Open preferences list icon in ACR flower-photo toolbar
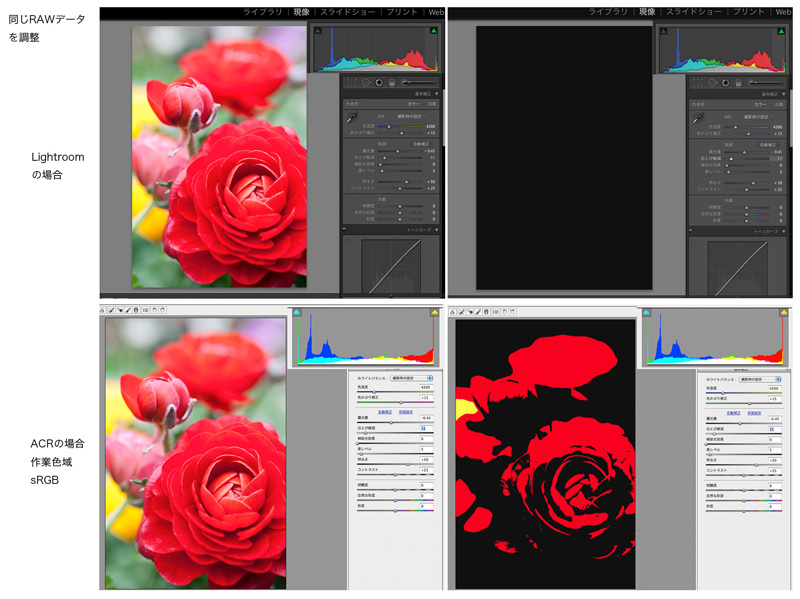Screen dimensions: 800x599 [145, 310]
